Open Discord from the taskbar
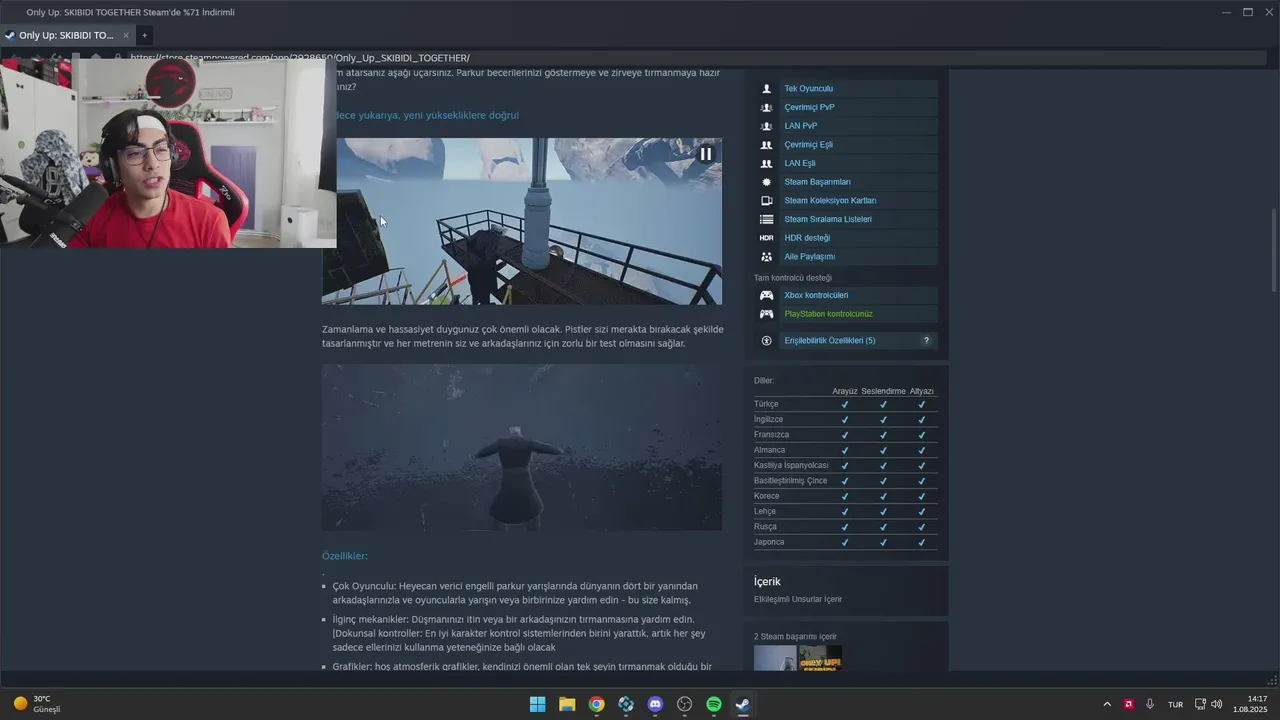Viewport: 1280px width, 720px height. [655, 704]
